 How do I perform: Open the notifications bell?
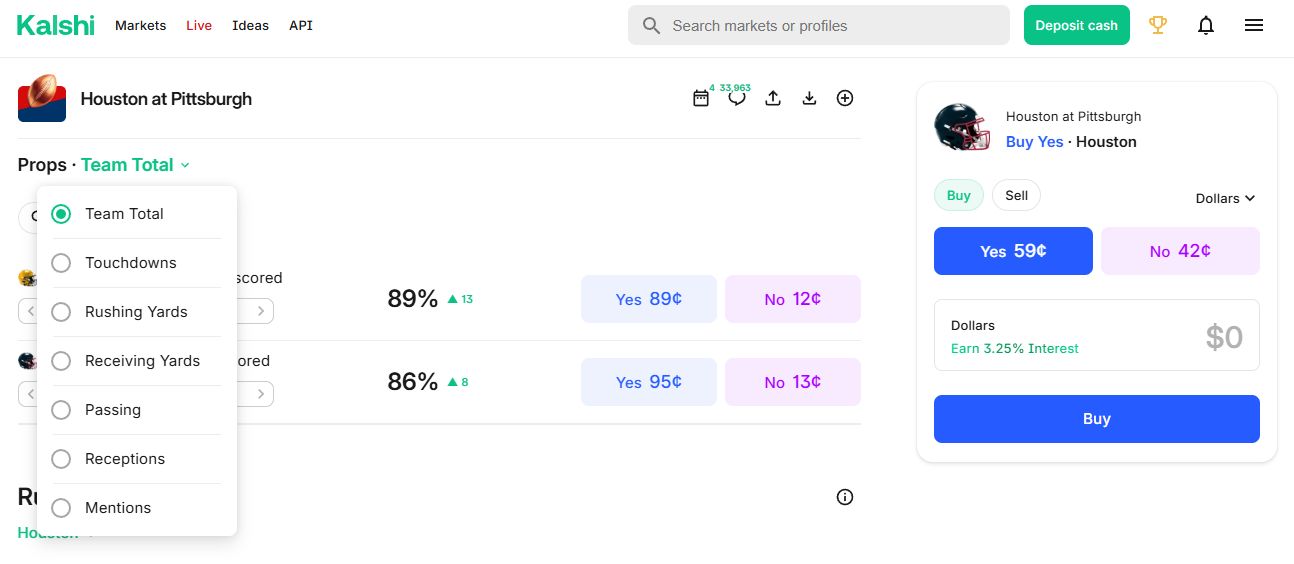point(1206,25)
